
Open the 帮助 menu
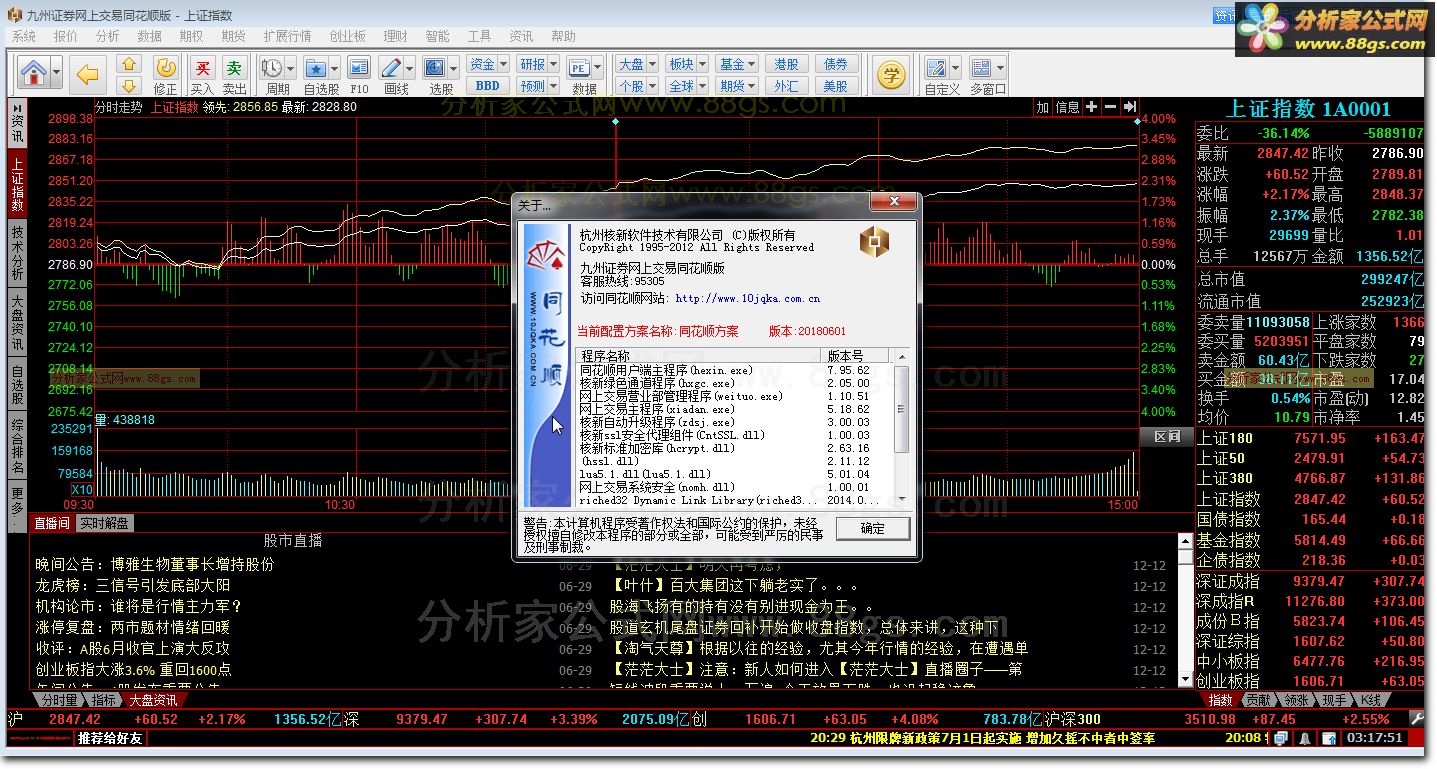point(564,36)
